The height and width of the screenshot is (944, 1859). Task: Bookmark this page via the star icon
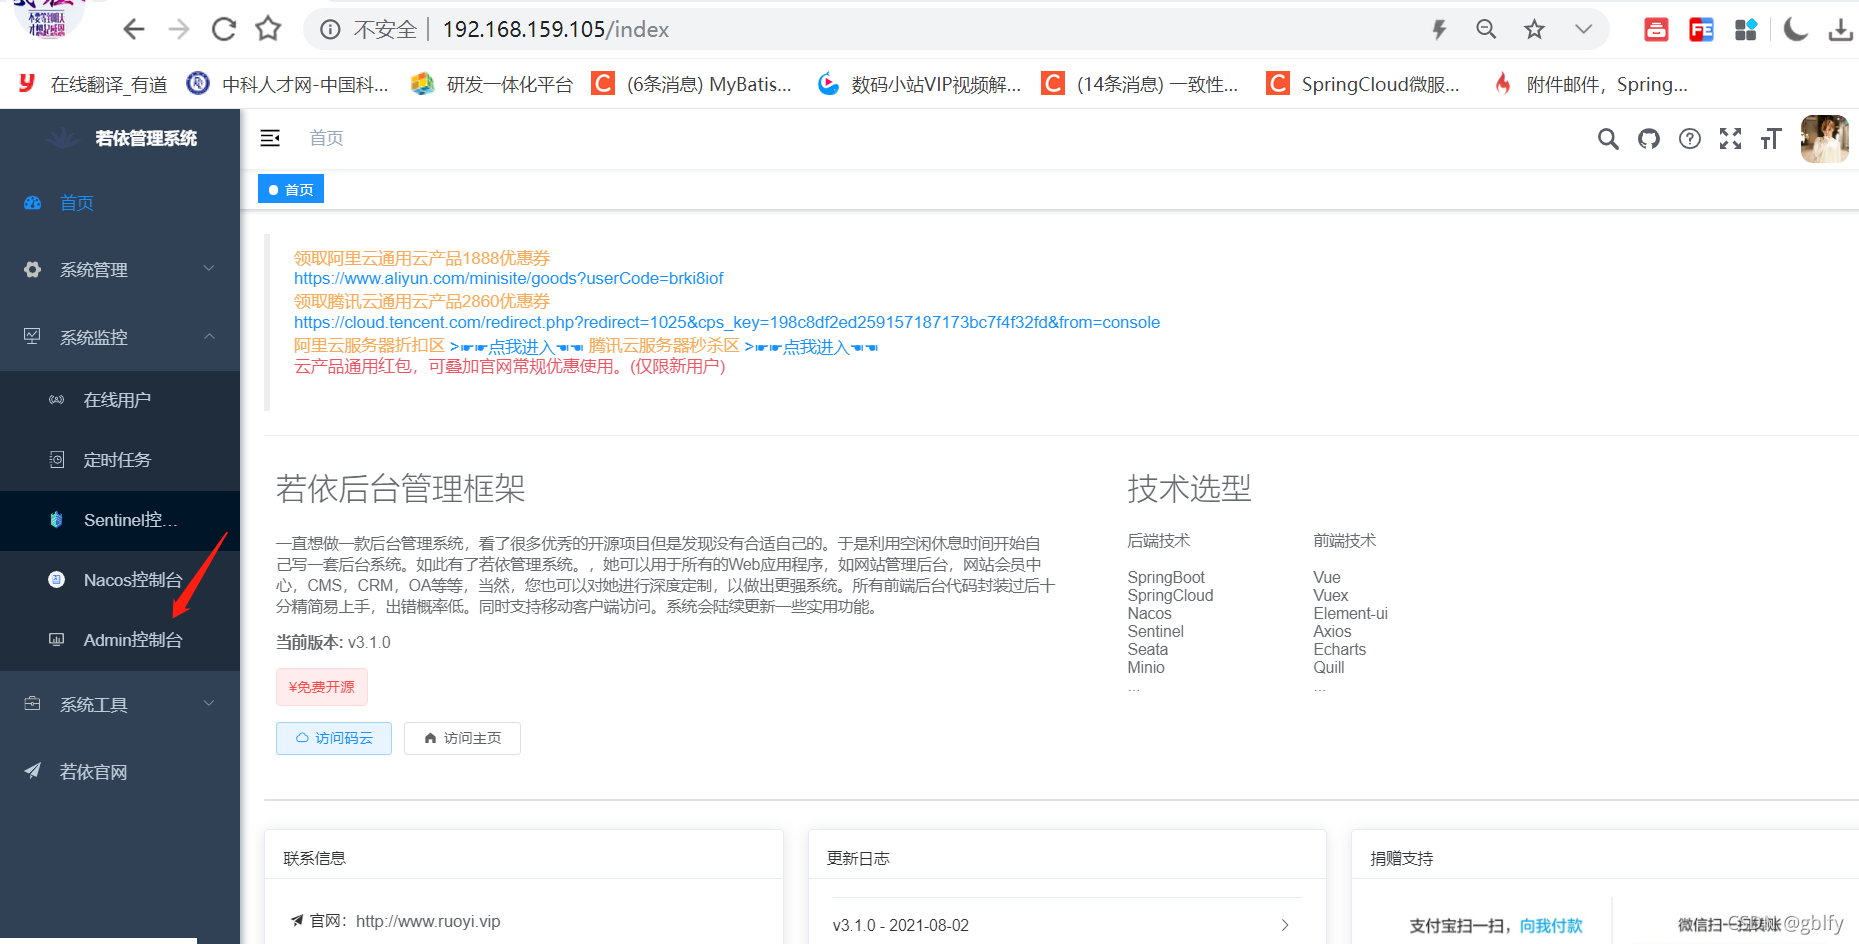1534,29
